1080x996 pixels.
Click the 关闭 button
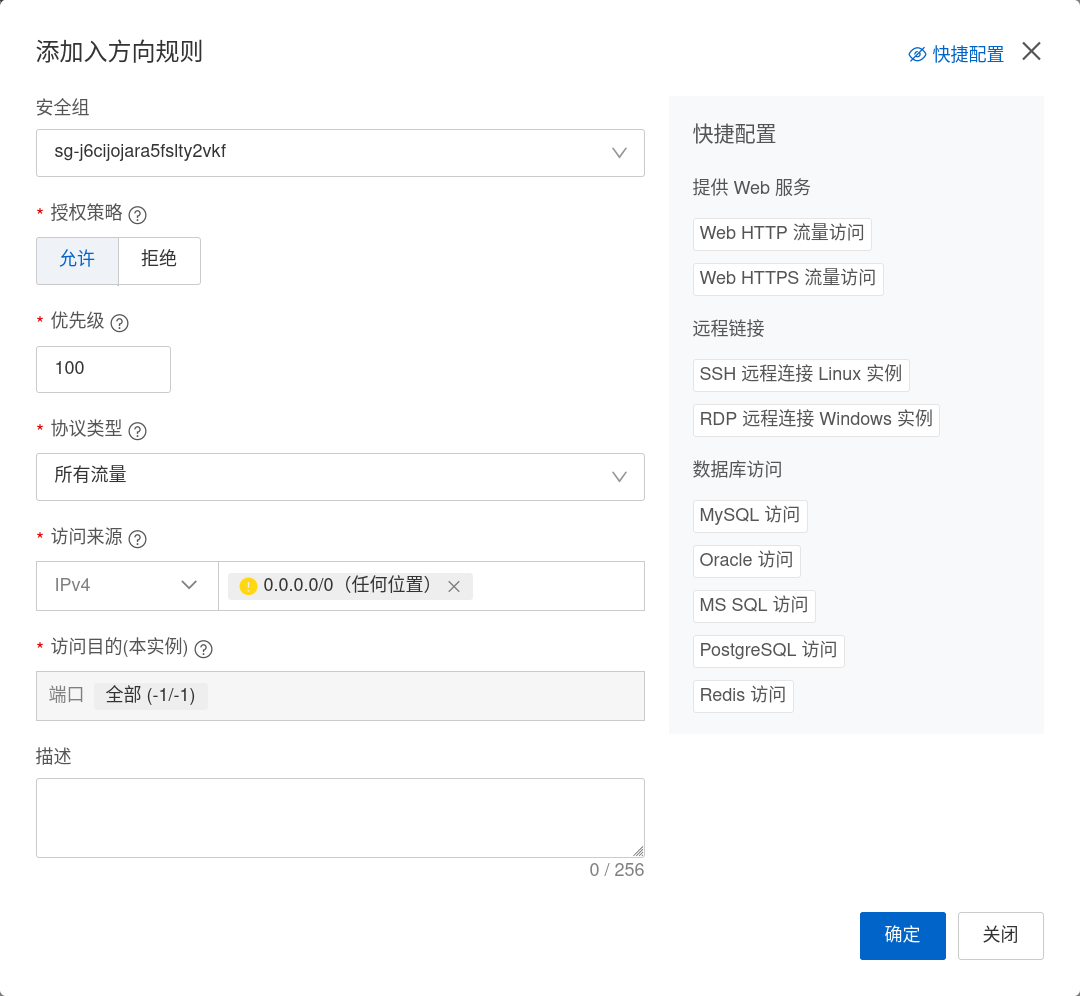[1000, 935]
